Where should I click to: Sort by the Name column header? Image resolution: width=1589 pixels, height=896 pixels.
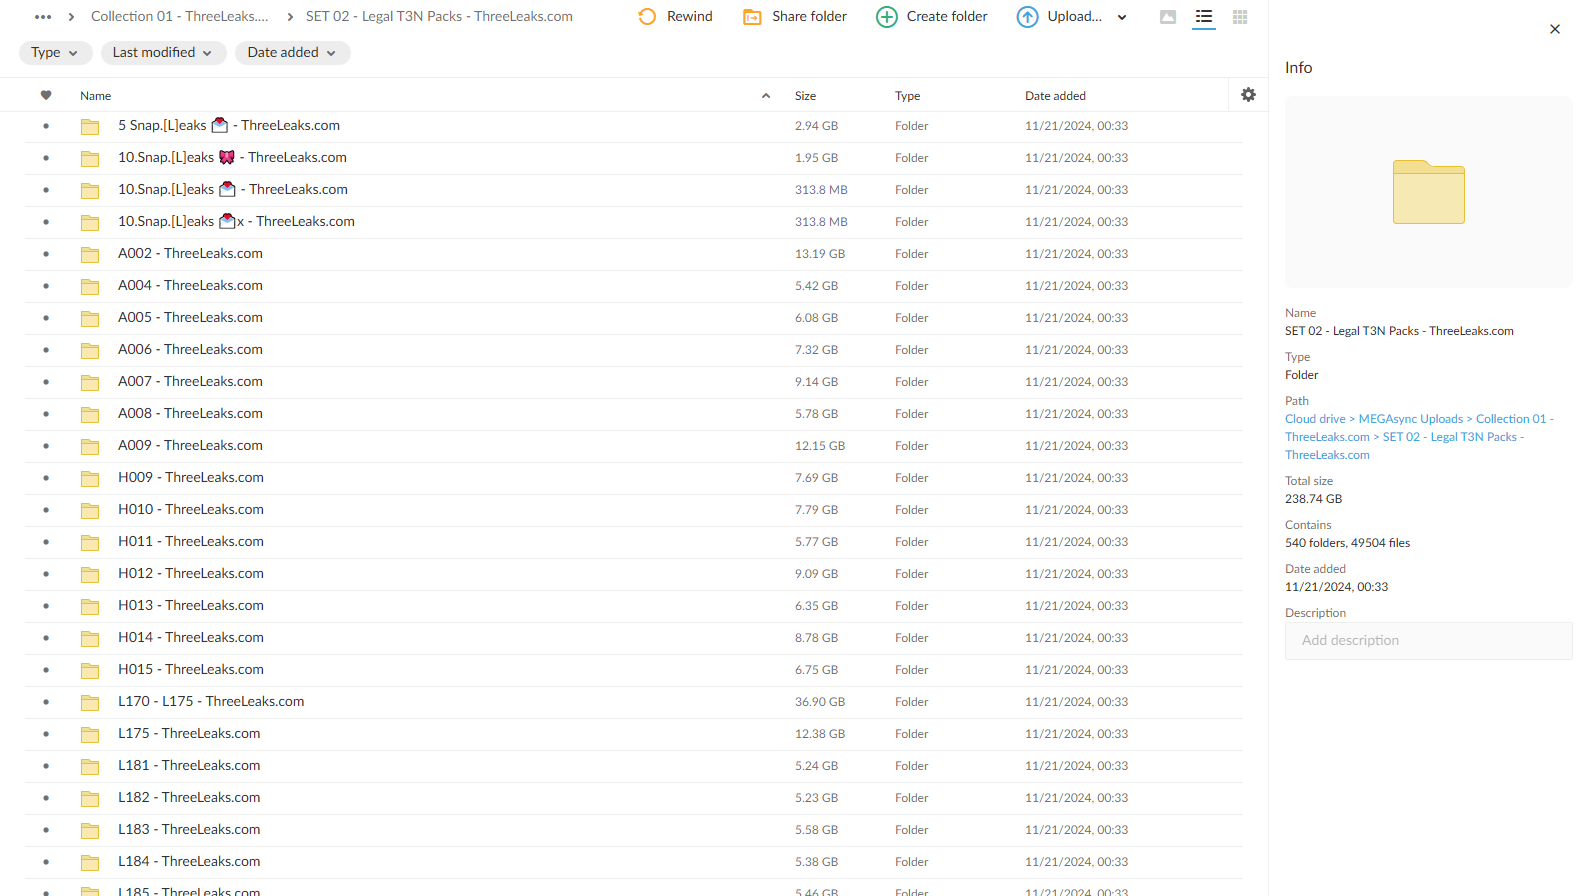pos(96,96)
